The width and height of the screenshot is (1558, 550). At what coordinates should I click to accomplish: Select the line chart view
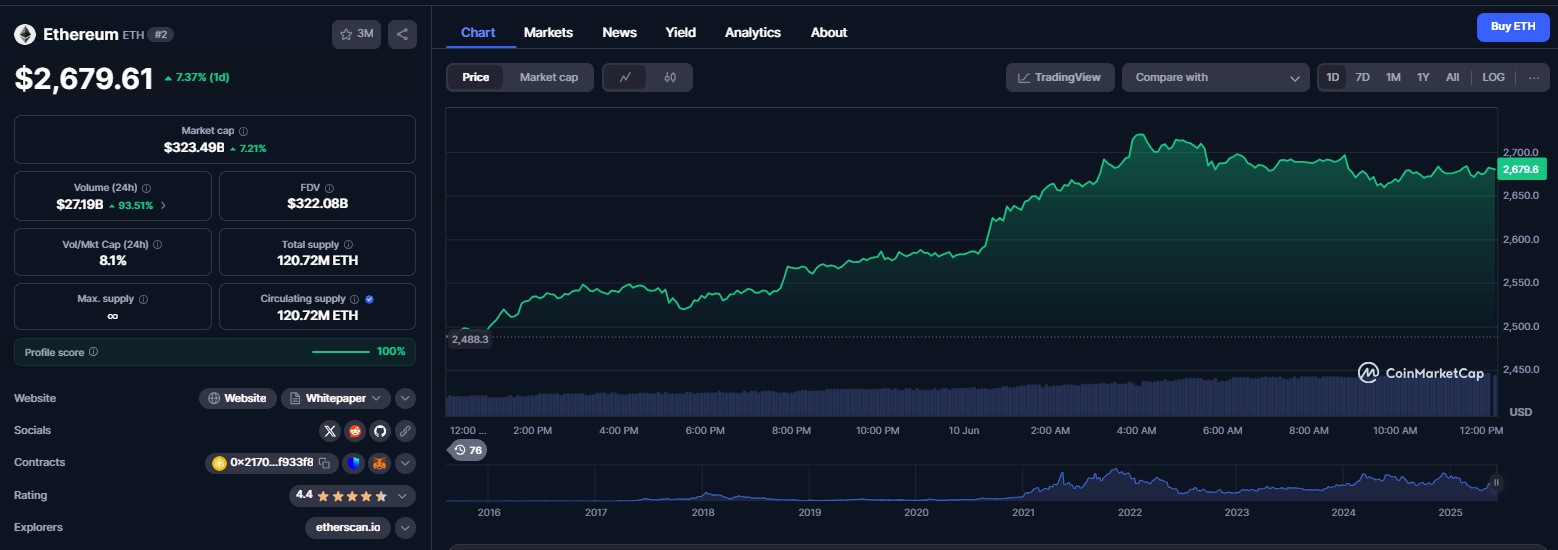coord(625,77)
